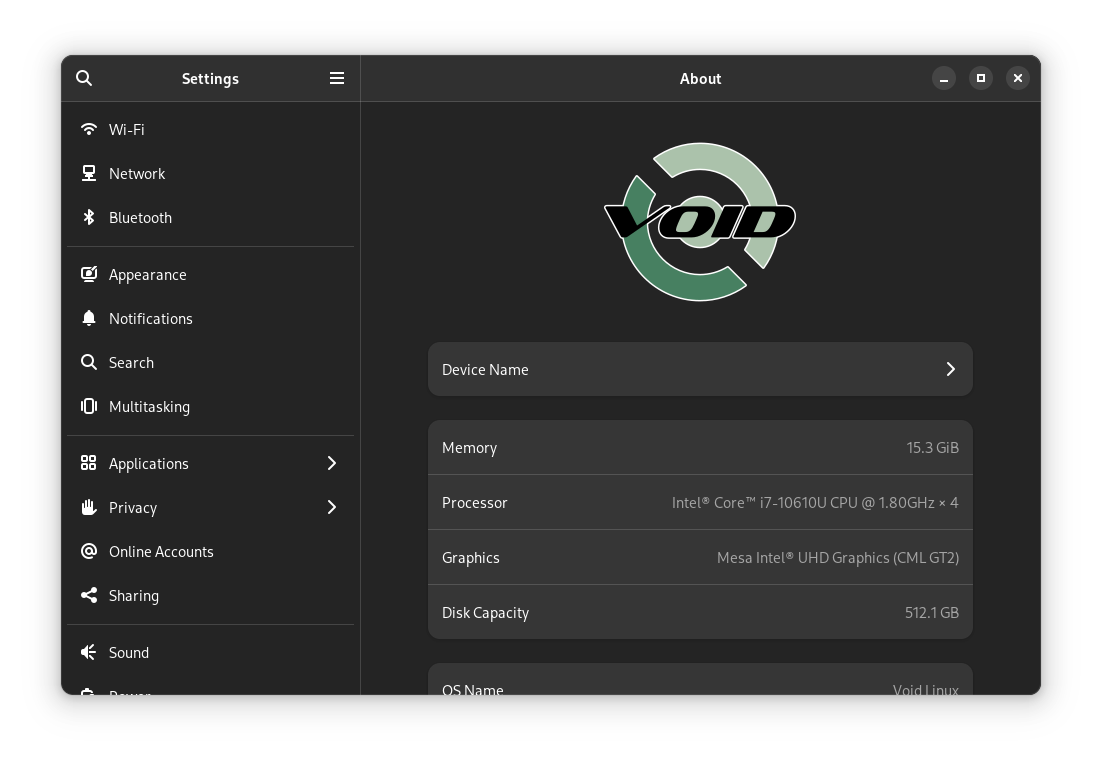Click the Settings sidebar title
1102x762 pixels.
pos(210,79)
